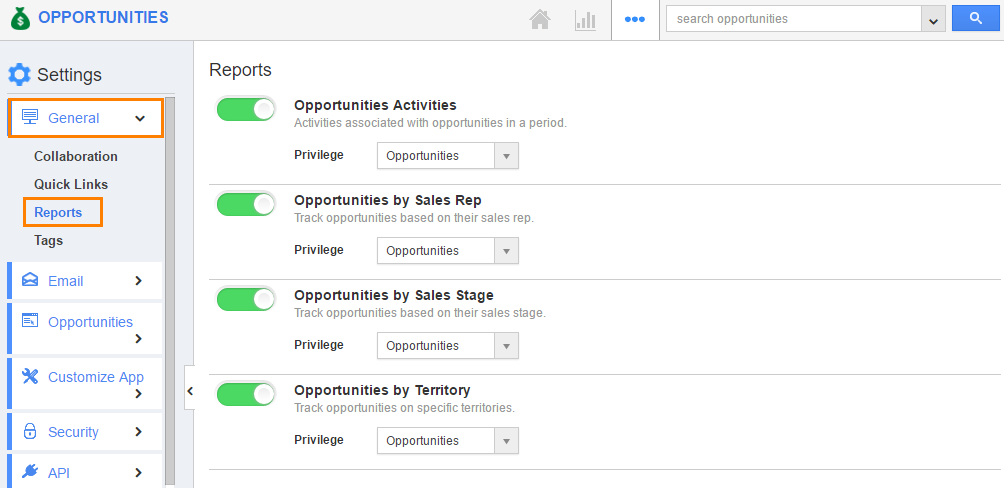Image resolution: width=1004 pixels, height=488 pixels.
Task: Click the Opportunities money bag logo
Action: (x=20, y=18)
